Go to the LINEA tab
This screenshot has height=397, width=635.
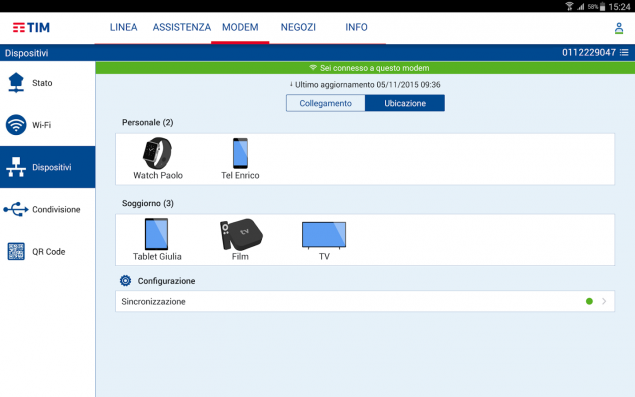124,27
